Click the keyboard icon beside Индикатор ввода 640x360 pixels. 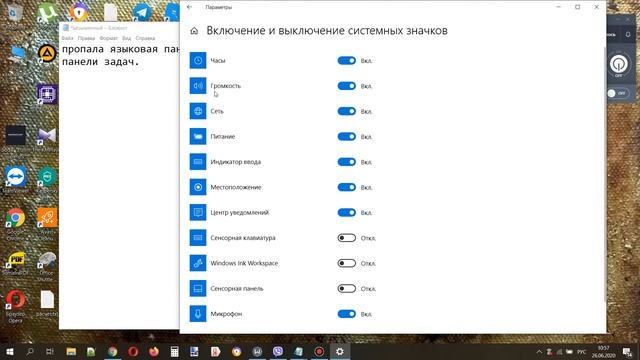click(x=198, y=162)
